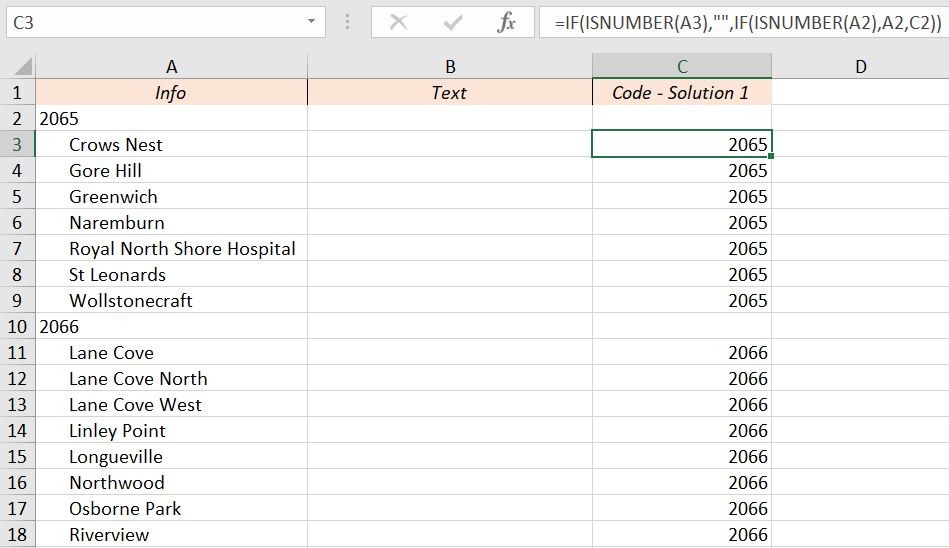Select the Lane Cove West cell
This screenshot has height=548, width=949.
click(171, 404)
